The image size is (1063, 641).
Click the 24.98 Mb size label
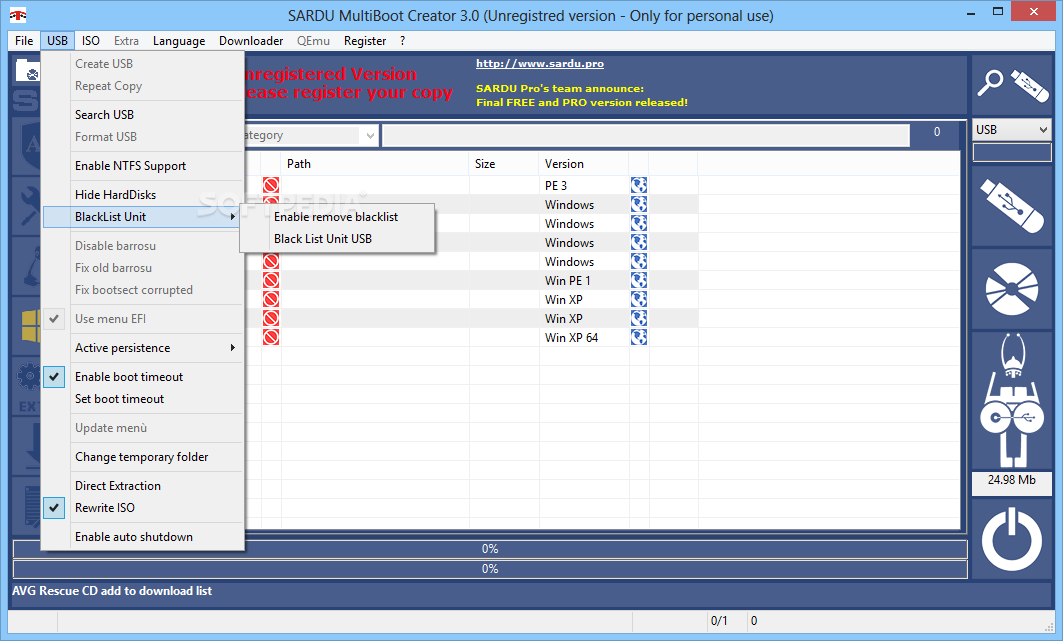[1011, 480]
